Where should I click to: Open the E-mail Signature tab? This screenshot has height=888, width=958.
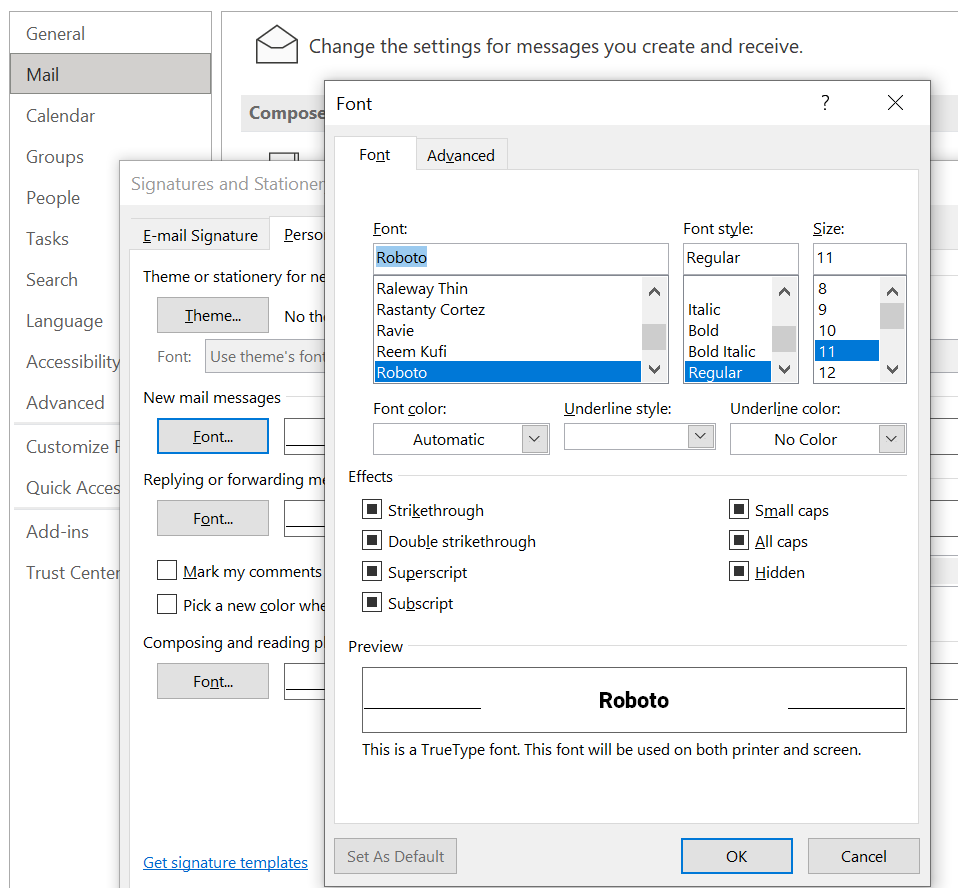200,235
